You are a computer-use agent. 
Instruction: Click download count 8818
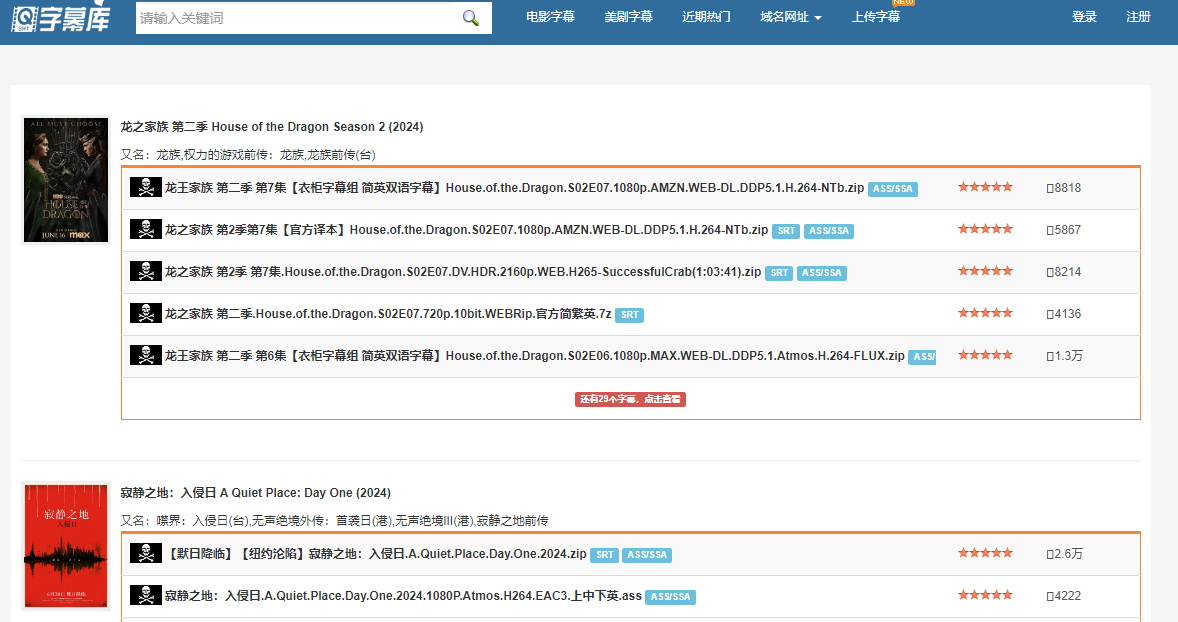[1064, 188]
